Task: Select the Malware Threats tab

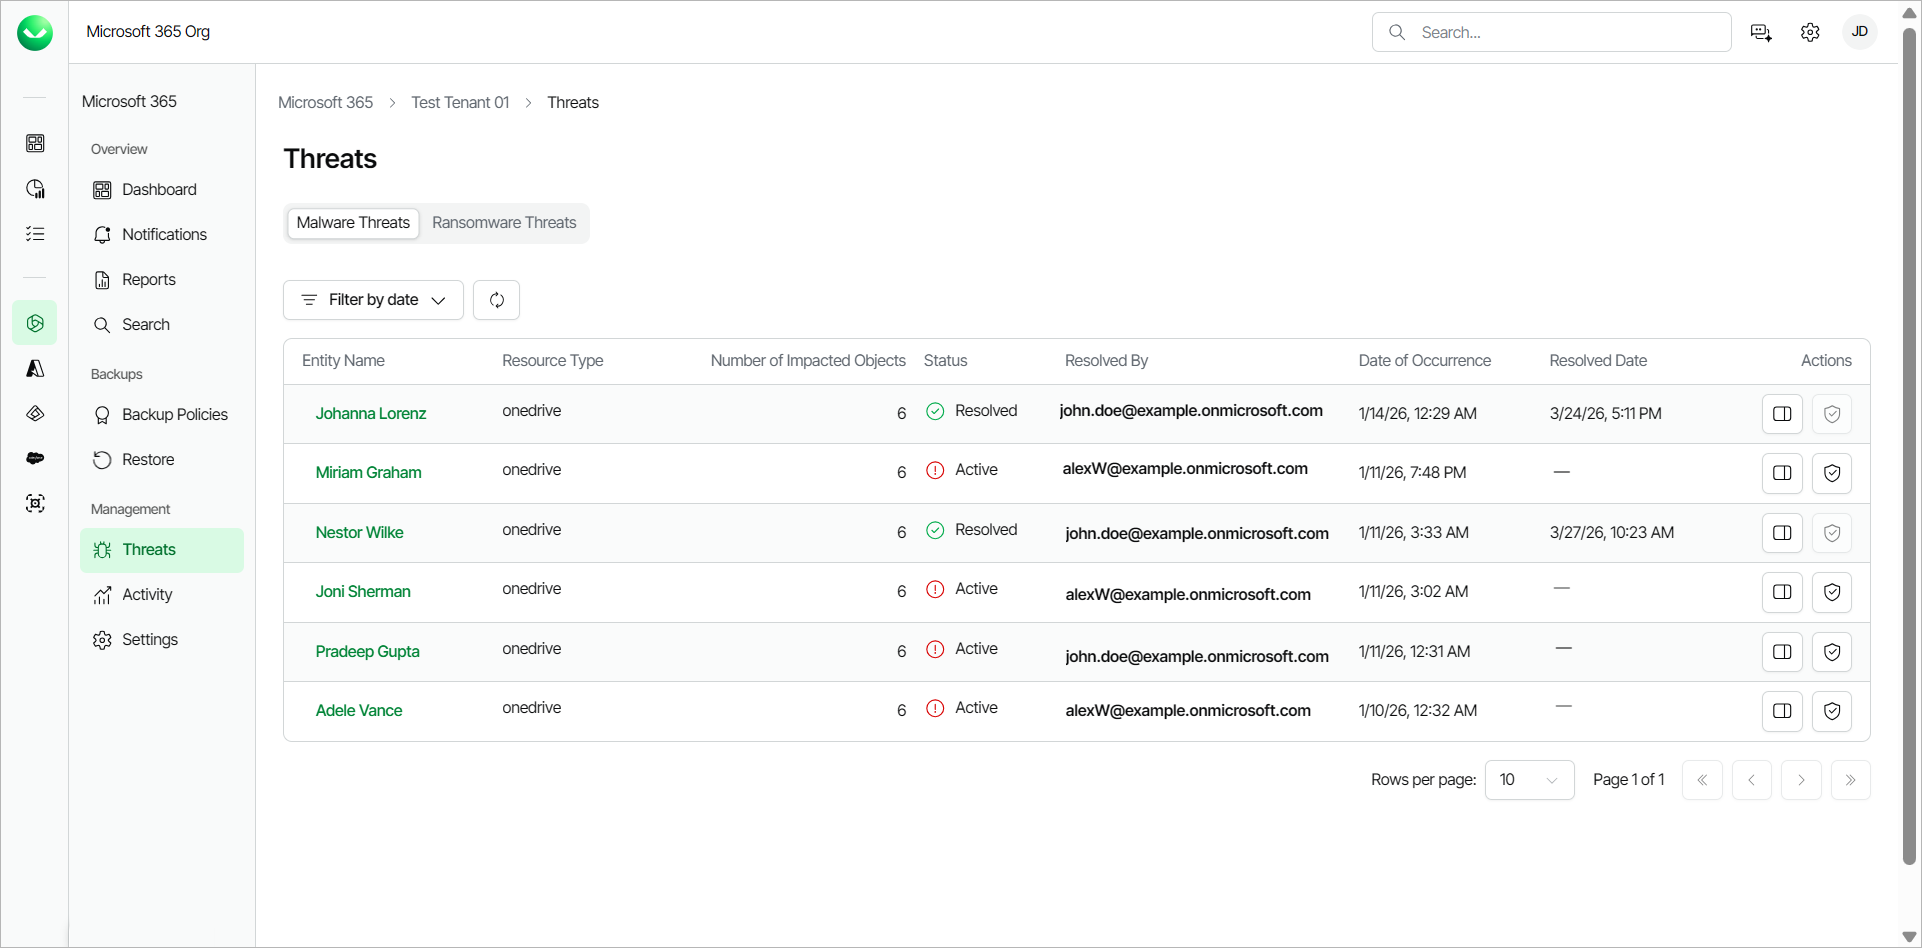Action: [x=353, y=223]
